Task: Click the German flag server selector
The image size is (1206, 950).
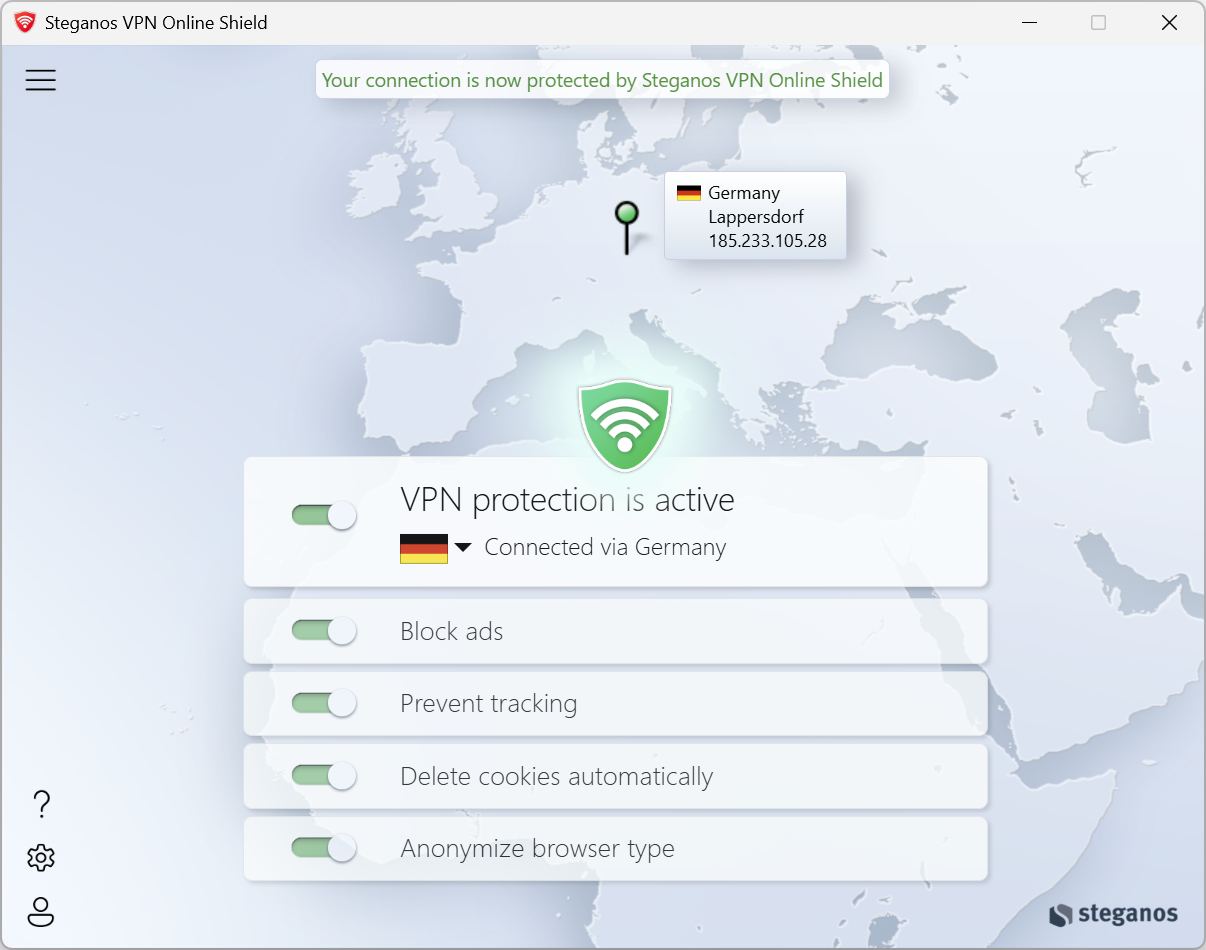Action: (x=424, y=548)
